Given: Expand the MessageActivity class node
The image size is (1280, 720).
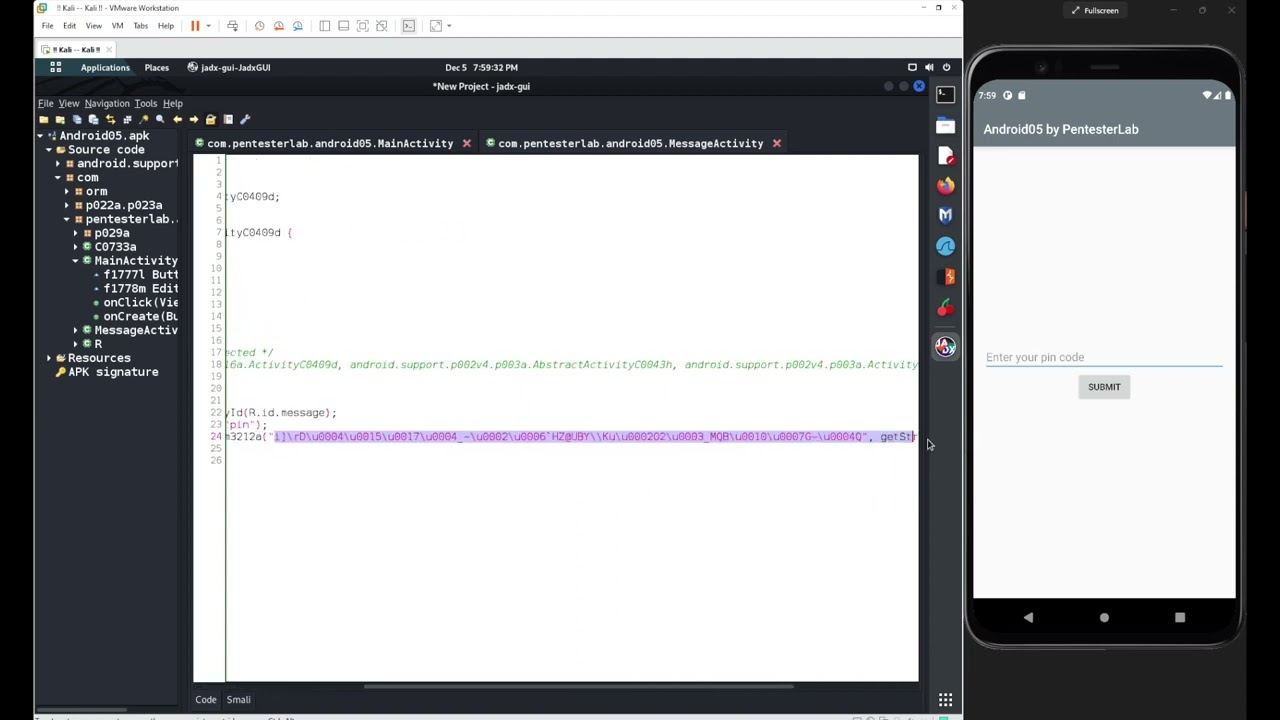Looking at the screenshot, I should point(75,330).
